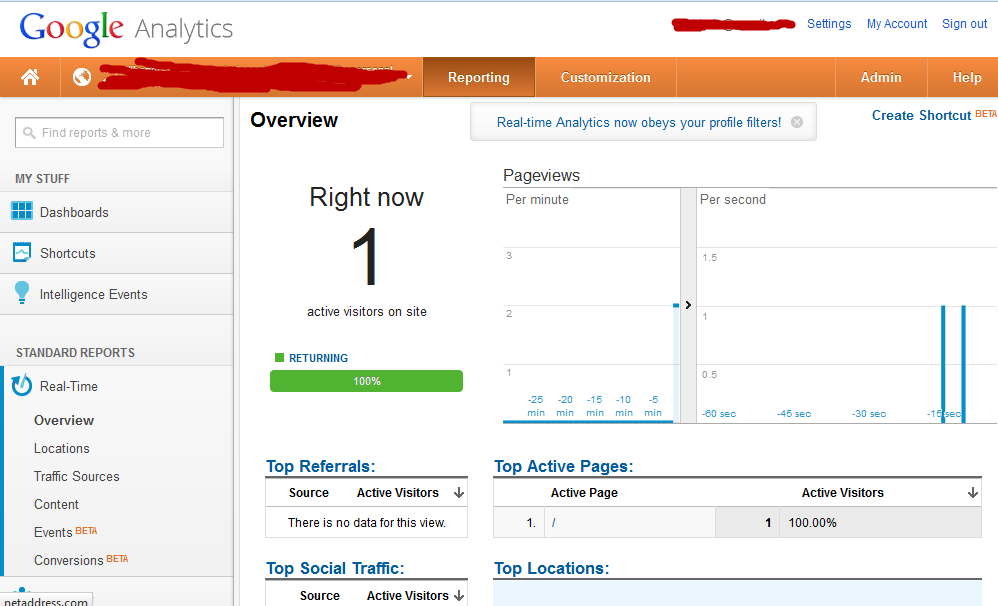Click Sign out link
The height and width of the screenshot is (606, 998).
tap(964, 24)
